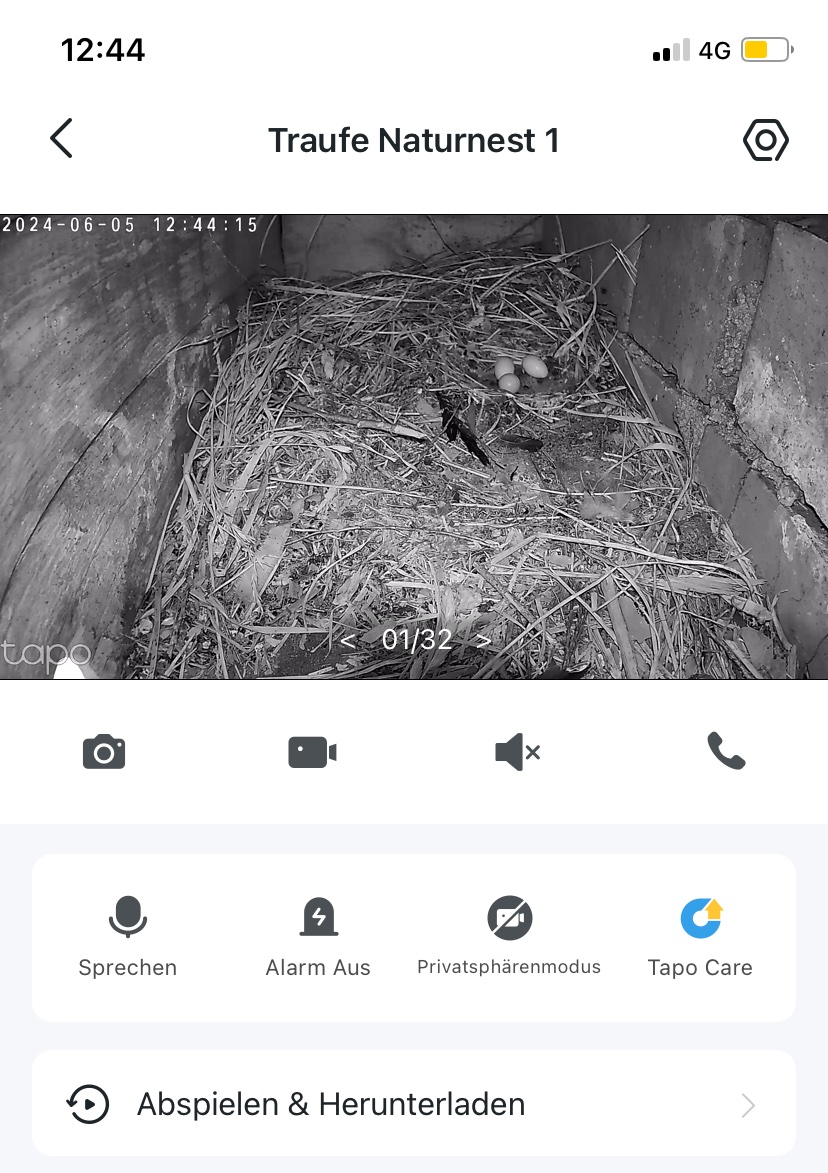The width and height of the screenshot is (828, 1173).
Task: Expand the Abspielen & Herunterladen chevron
Action: click(748, 1105)
